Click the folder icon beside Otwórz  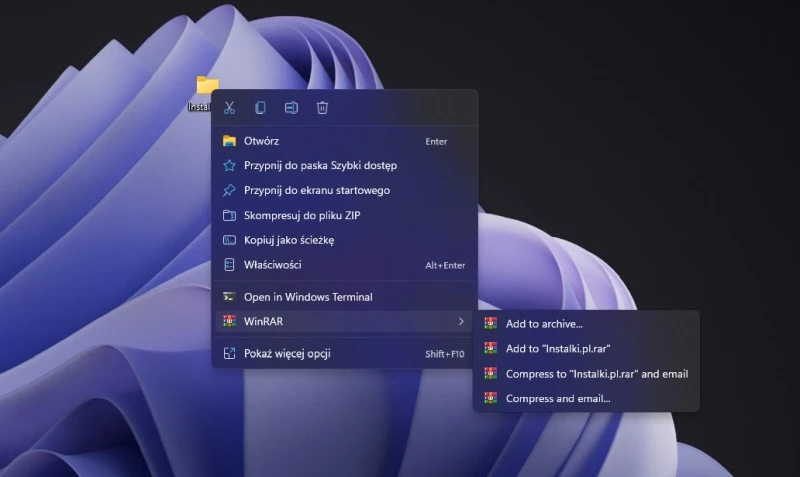[230, 141]
